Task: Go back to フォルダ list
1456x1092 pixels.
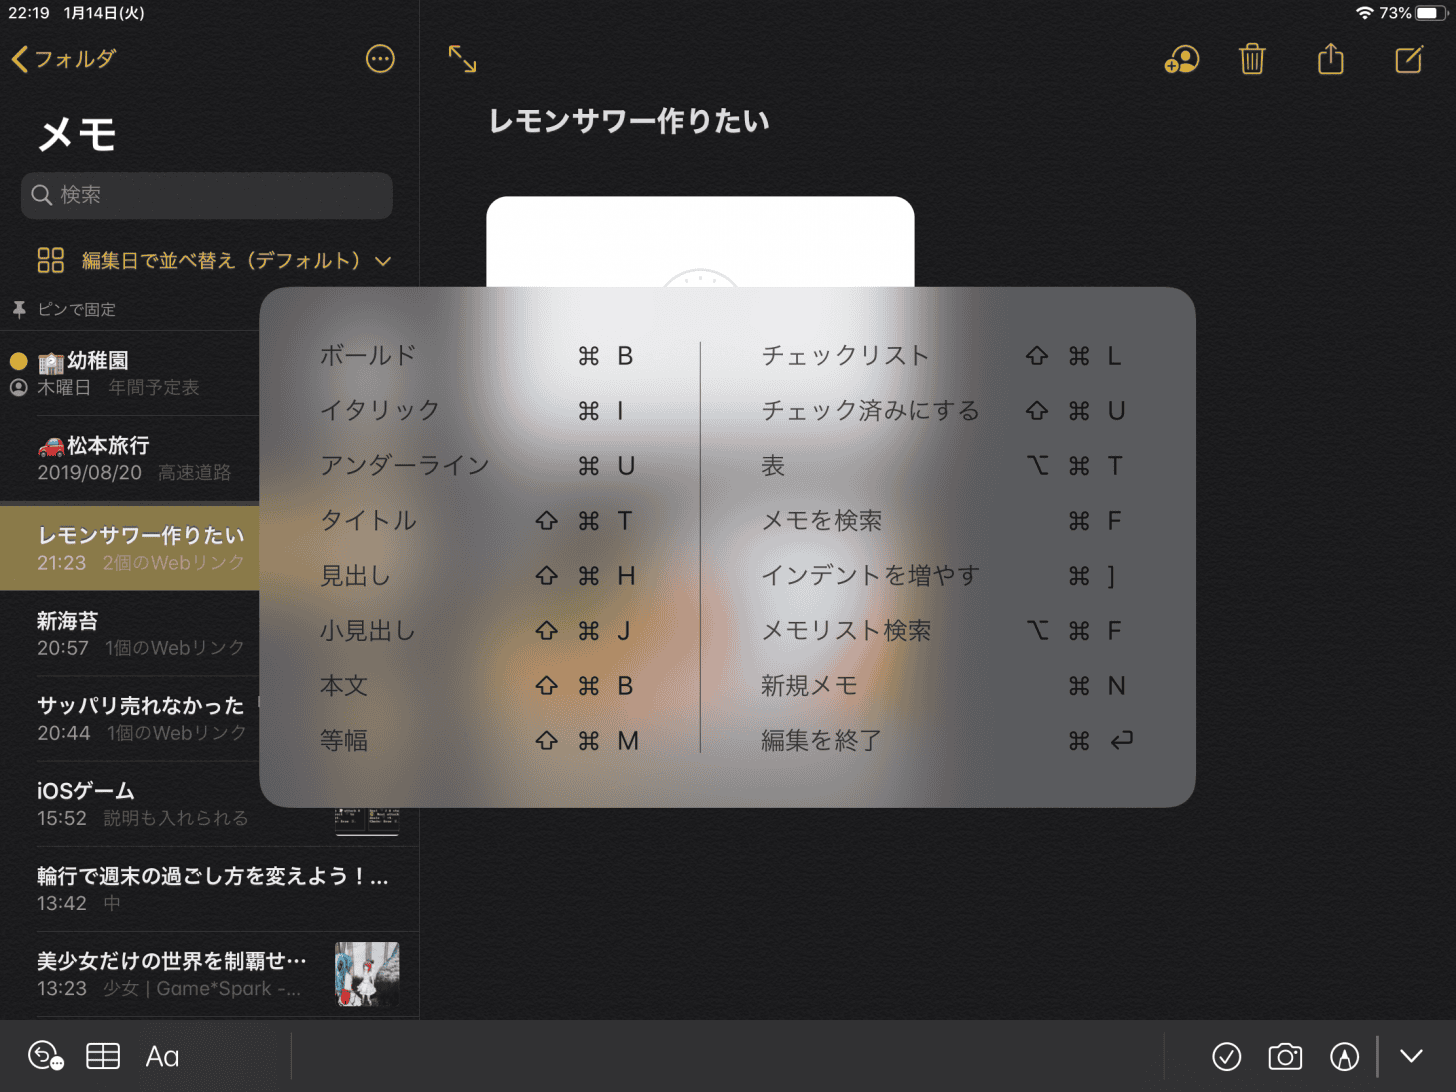Action: click(63, 59)
